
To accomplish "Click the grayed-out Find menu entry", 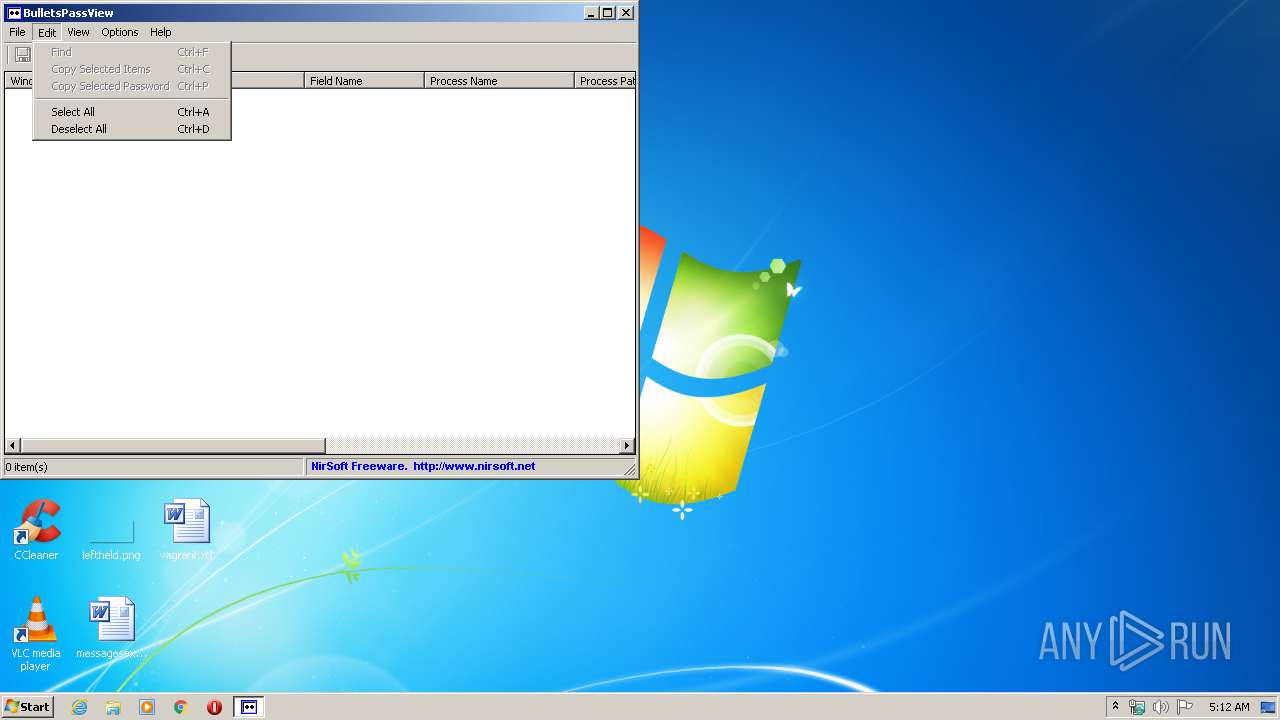I will tap(131, 52).
